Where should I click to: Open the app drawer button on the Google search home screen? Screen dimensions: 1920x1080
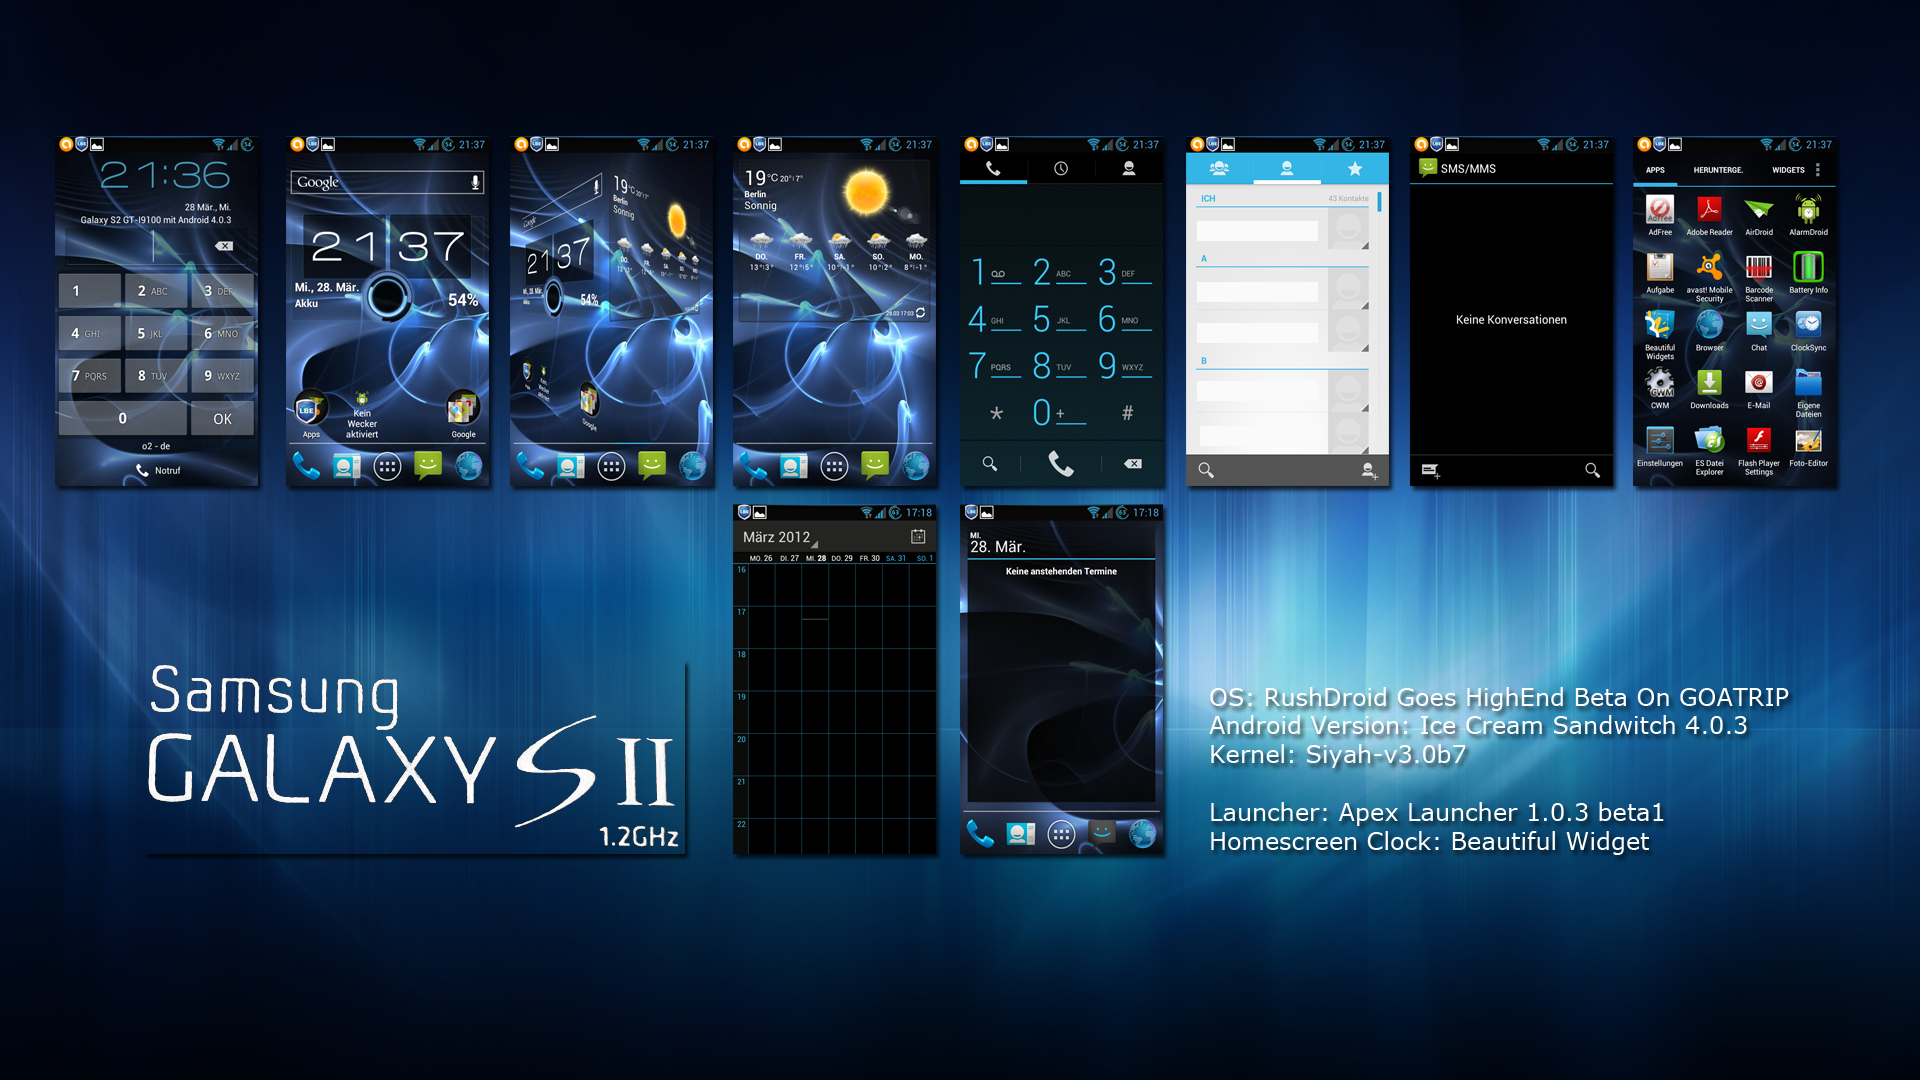387,467
